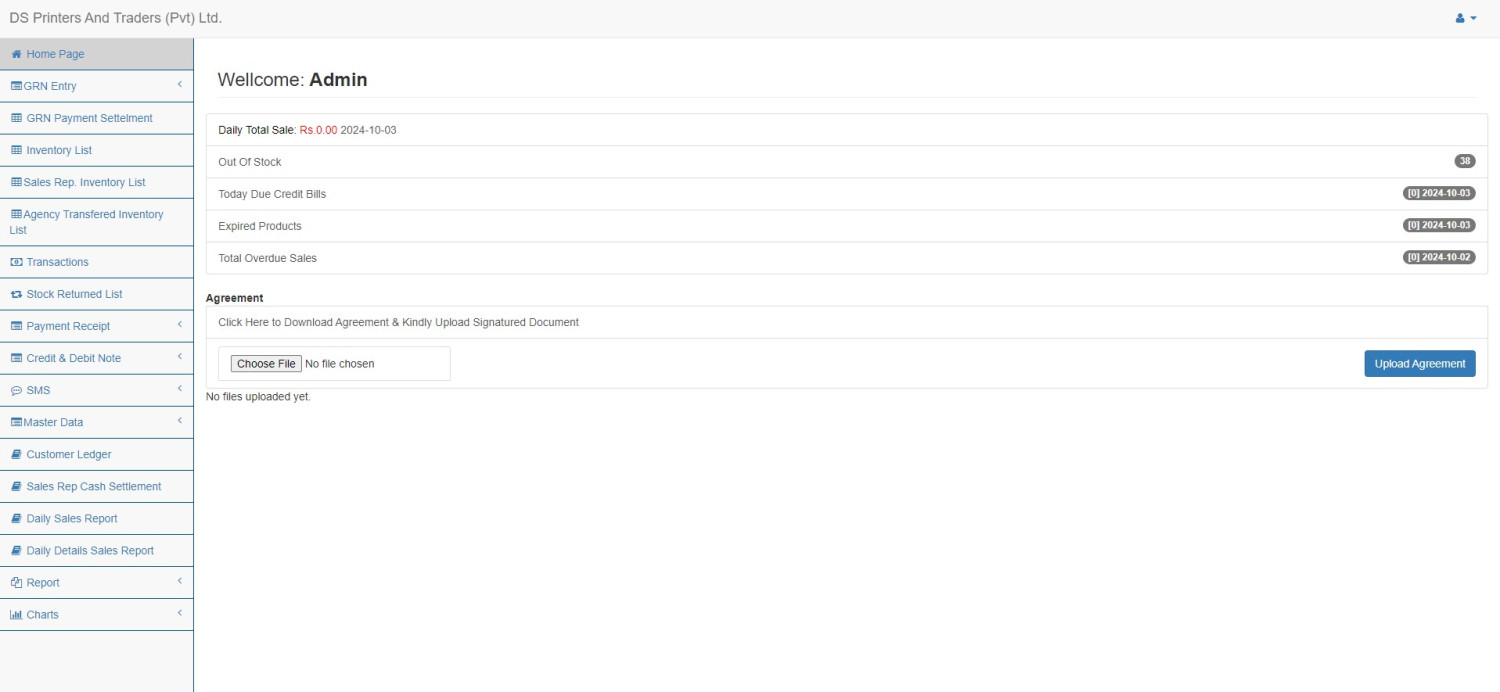
Task: Click the Charts bar-chart icon
Action: tap(15, 613)
